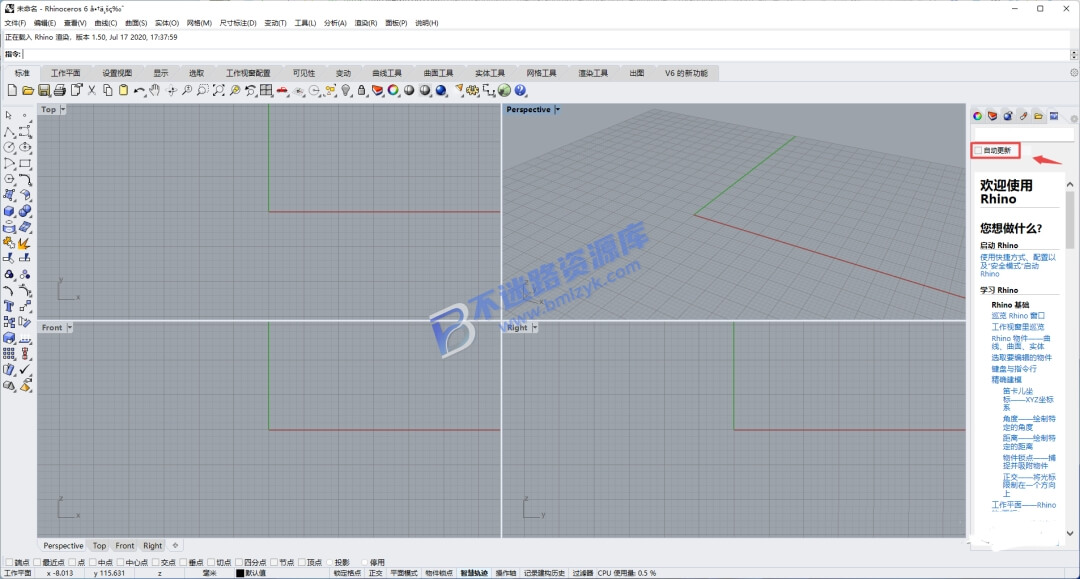Print using the printer icon
Screen dimensions: 1080x579
(x=60, y=90)
